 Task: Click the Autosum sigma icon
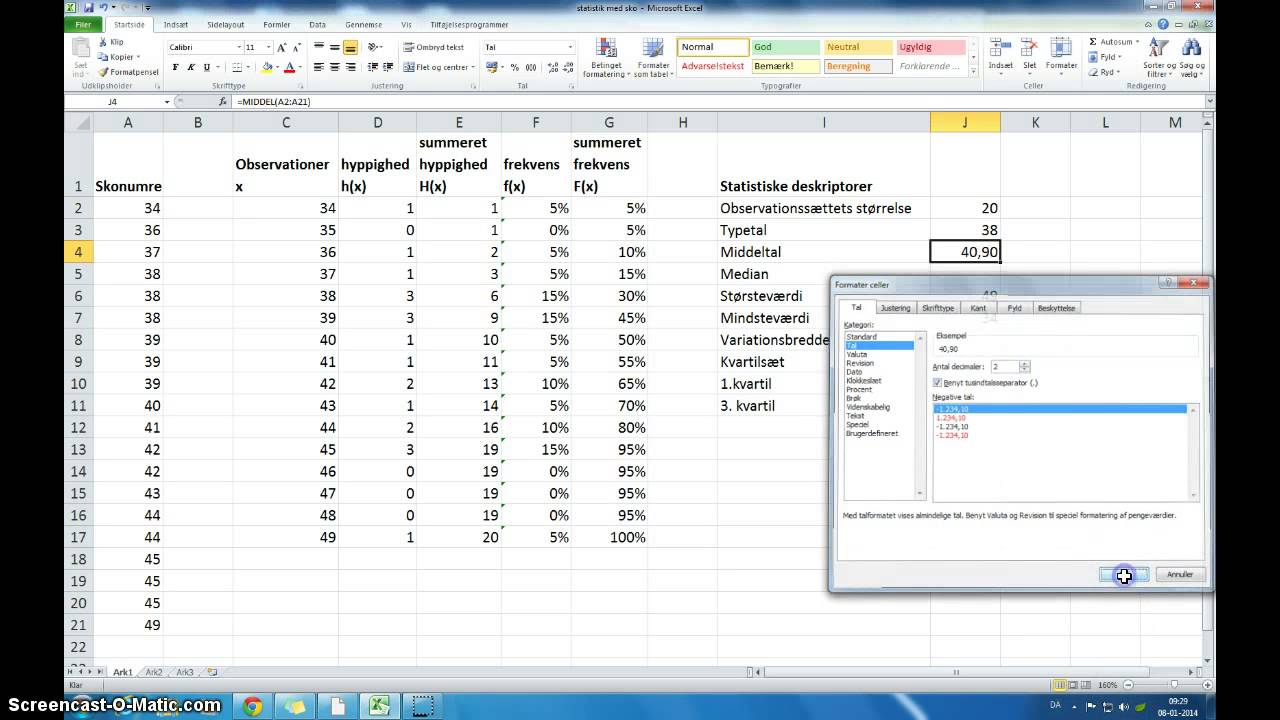click(x=1093, y=42)
